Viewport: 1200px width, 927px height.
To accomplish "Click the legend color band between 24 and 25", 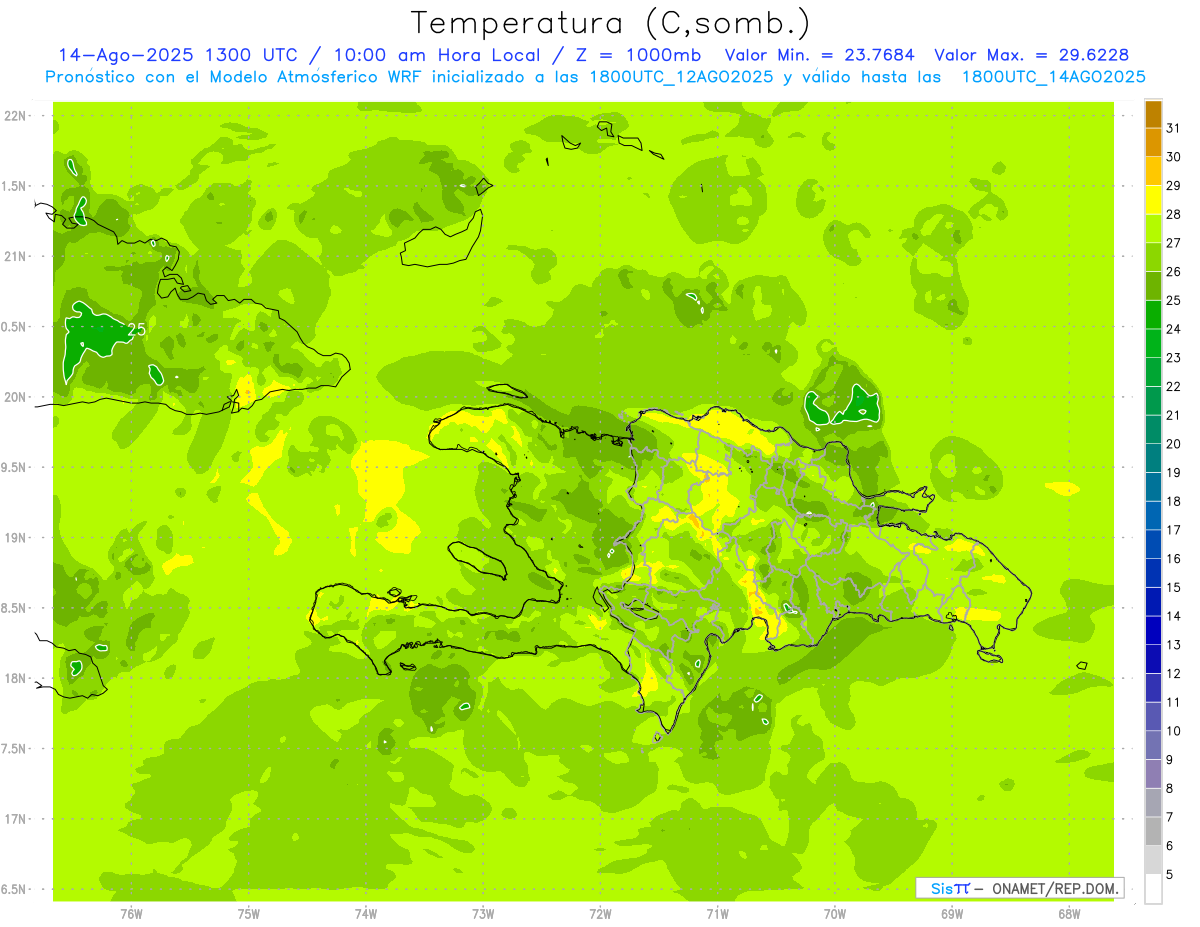I will pyautogui.click(x=1153, y=315).
